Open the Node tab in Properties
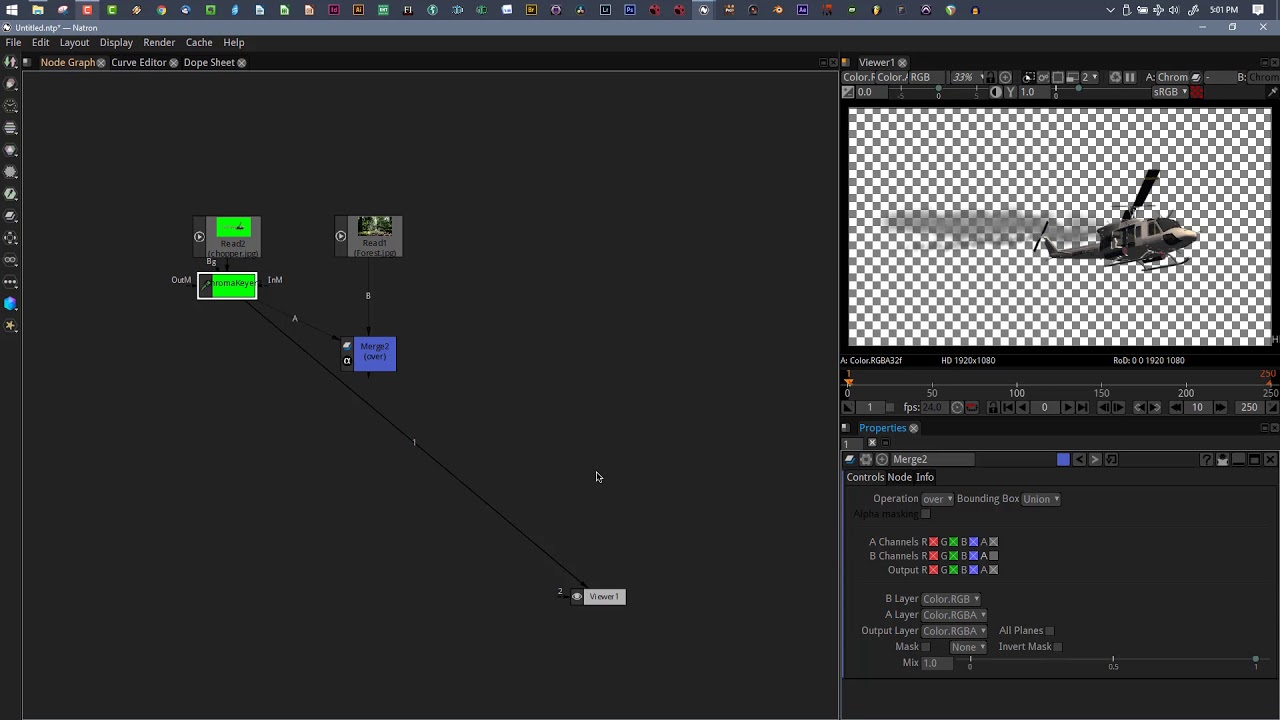This screenshot has height=720, width=1280. click(901, 477)
